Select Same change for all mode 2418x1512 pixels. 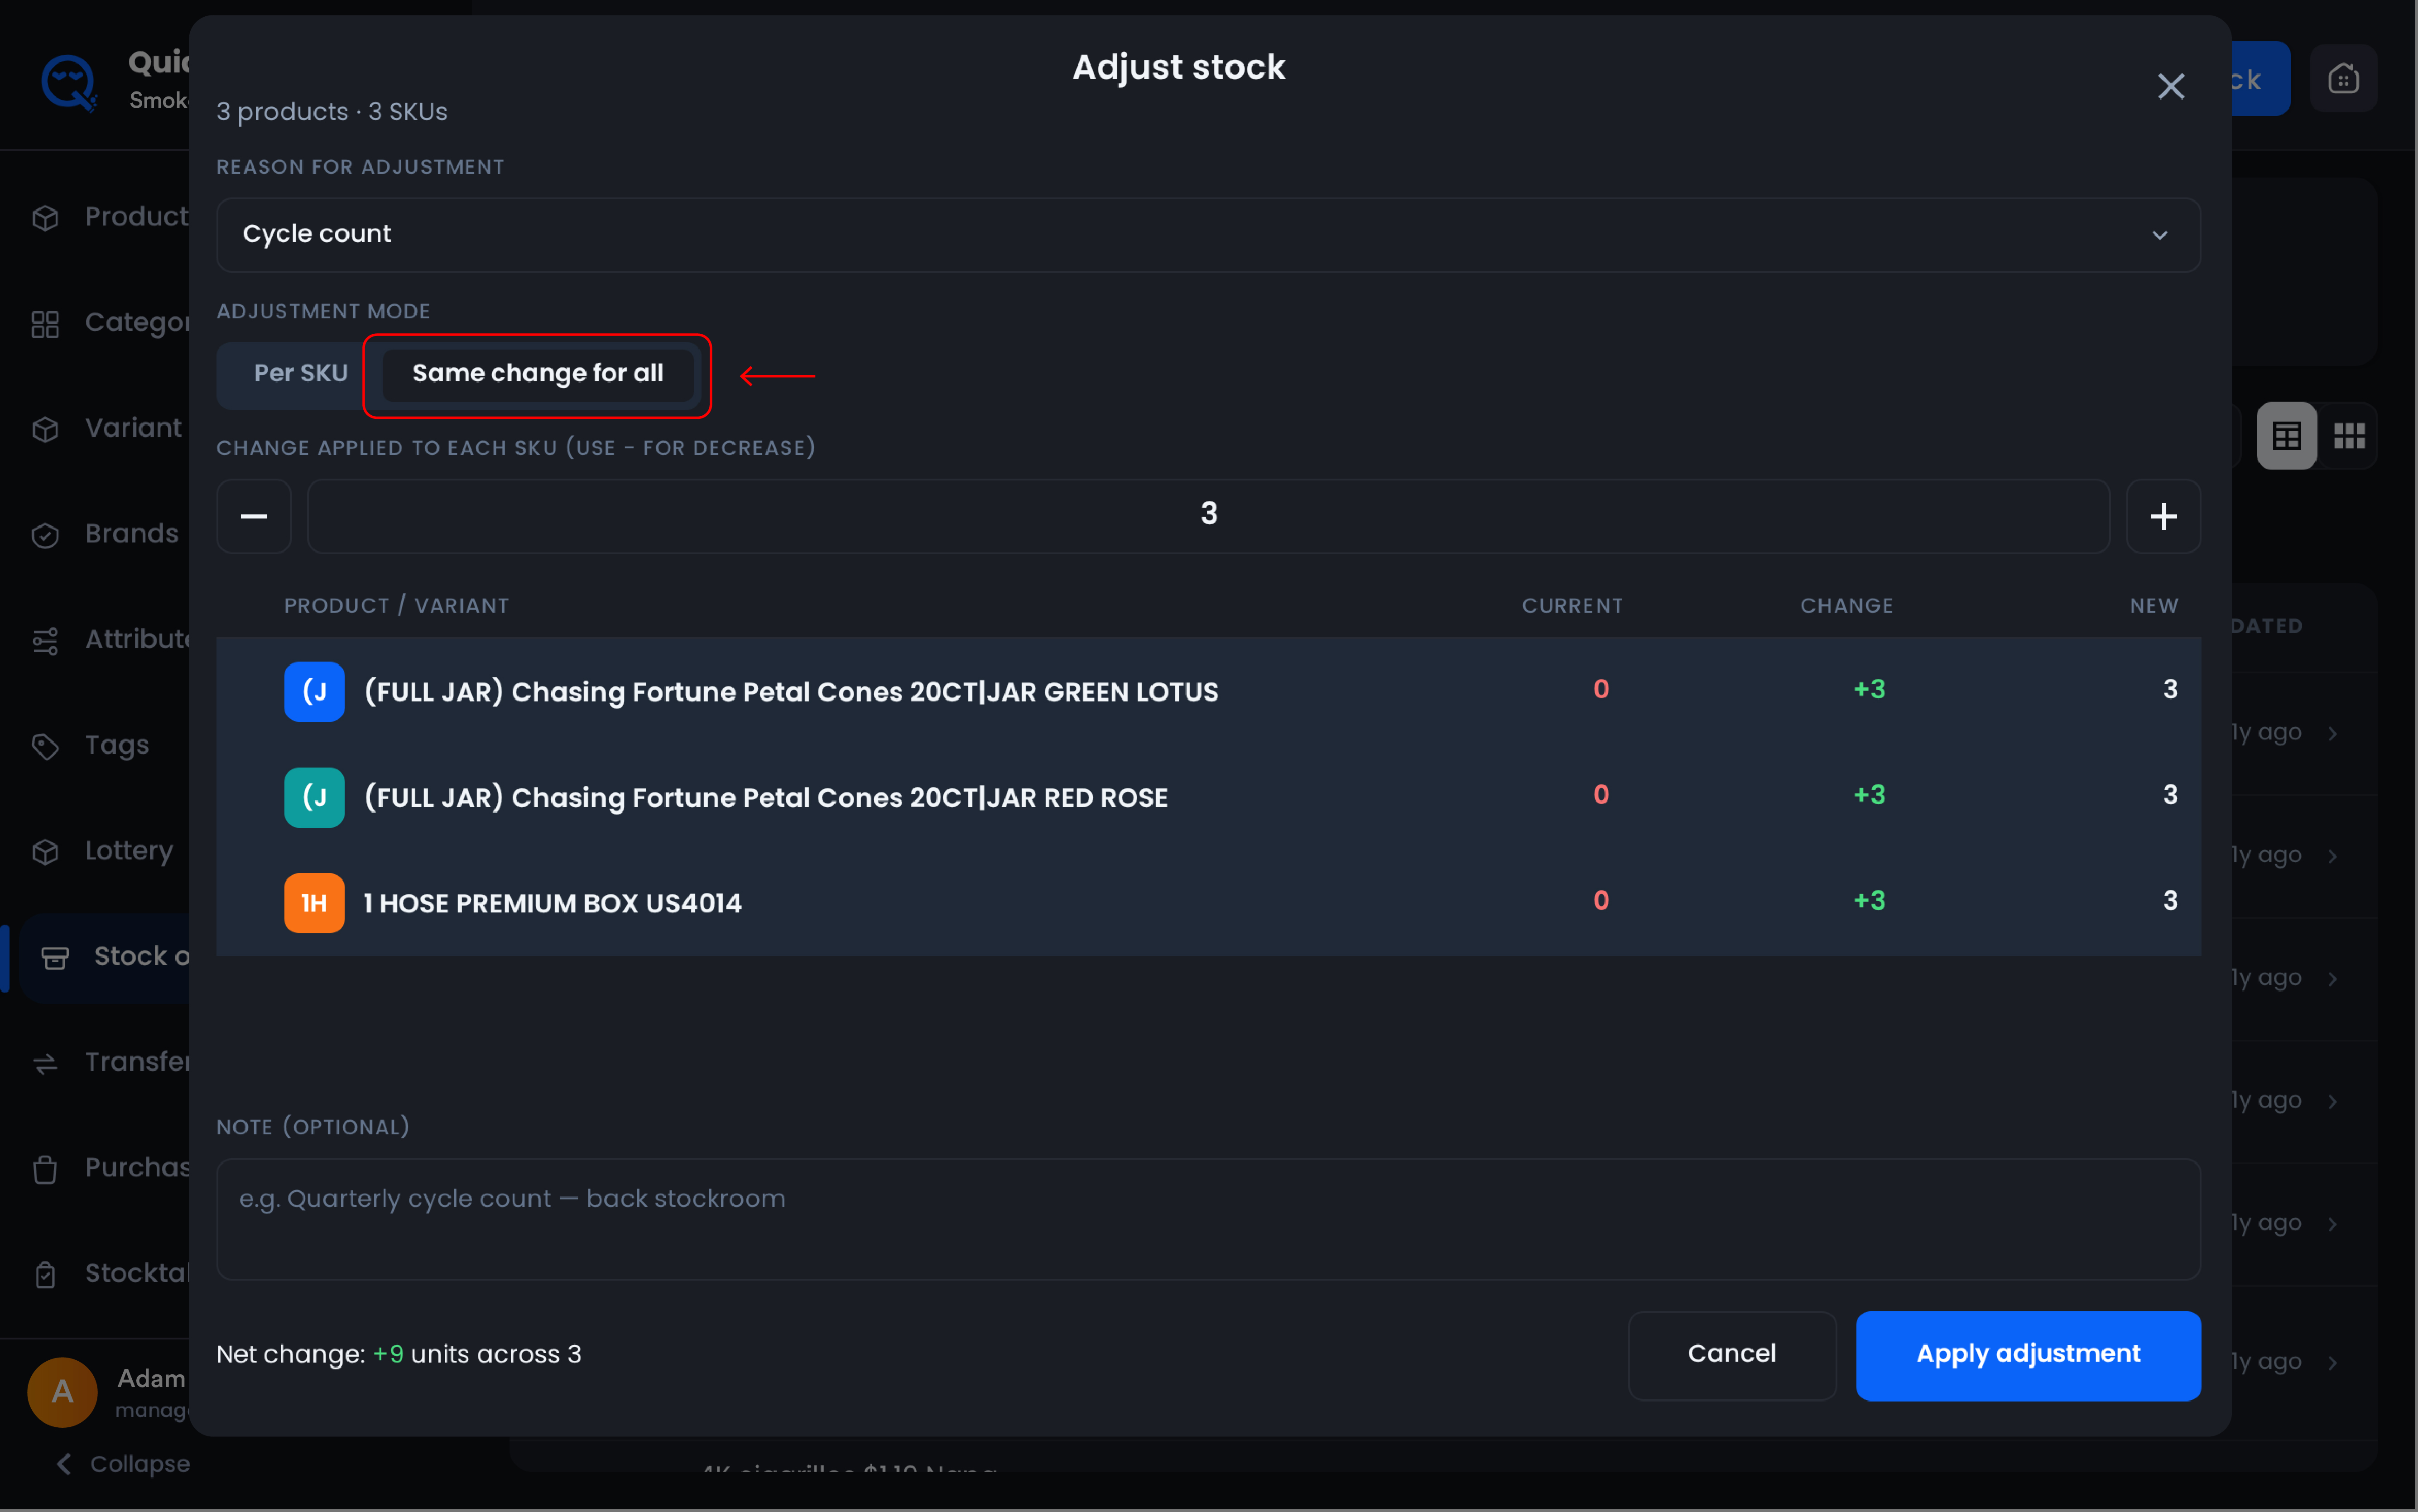(537, 374)
